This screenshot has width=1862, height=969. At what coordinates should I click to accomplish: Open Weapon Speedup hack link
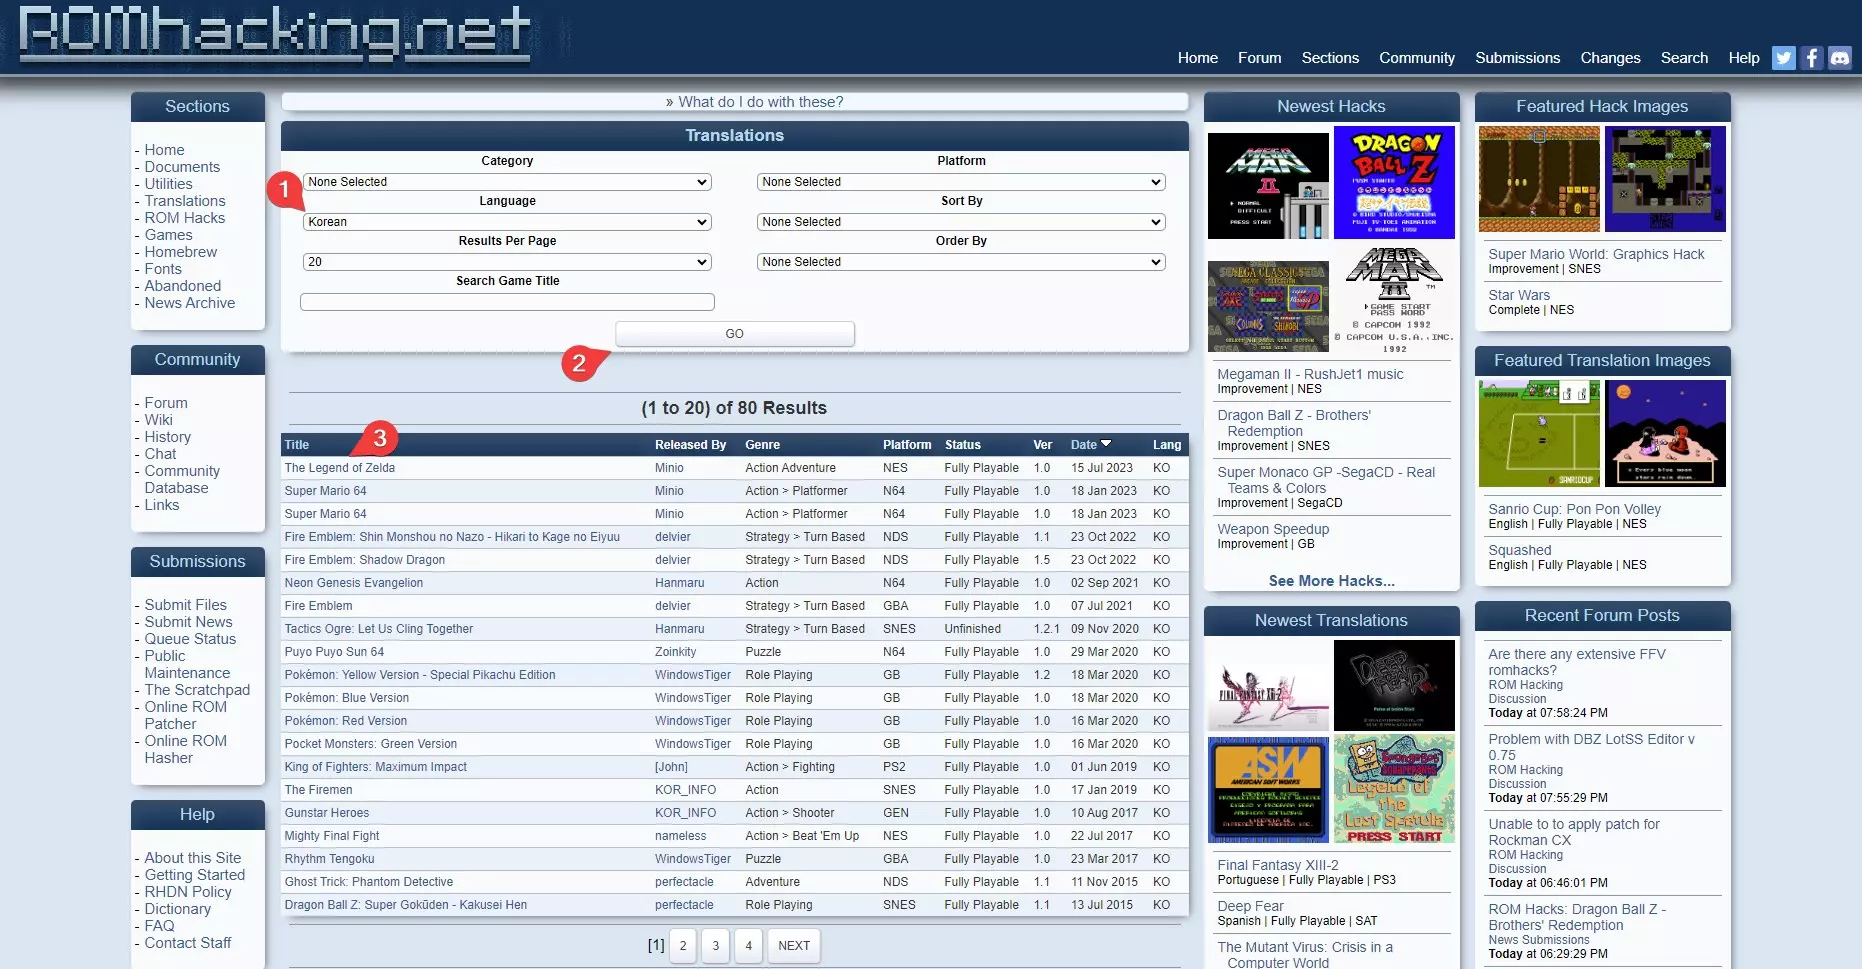coord(1273,529)
